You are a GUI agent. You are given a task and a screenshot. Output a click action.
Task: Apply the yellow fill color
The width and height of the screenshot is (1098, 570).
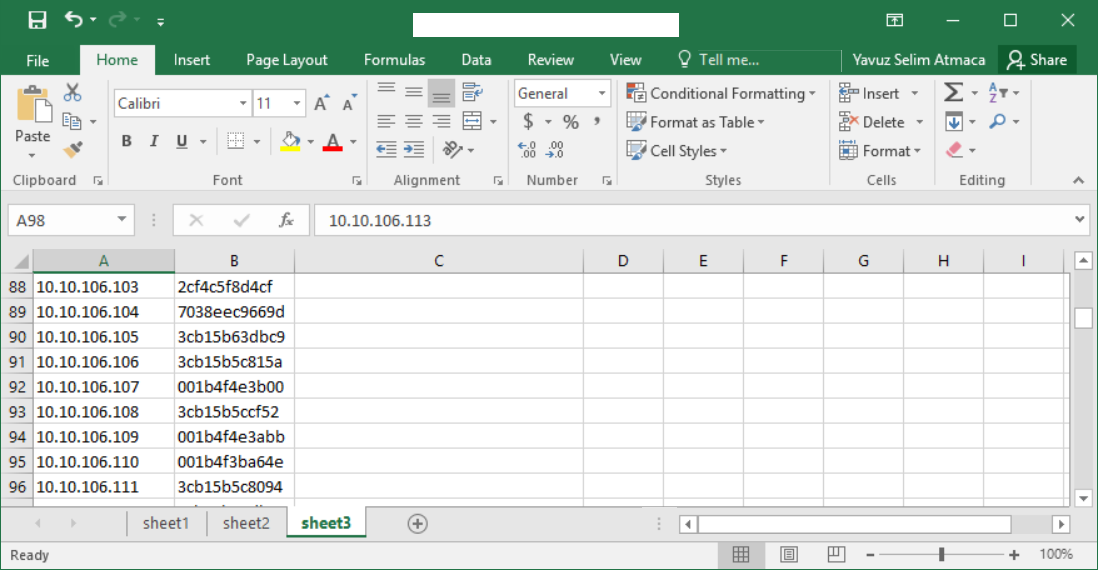point(291,141)
